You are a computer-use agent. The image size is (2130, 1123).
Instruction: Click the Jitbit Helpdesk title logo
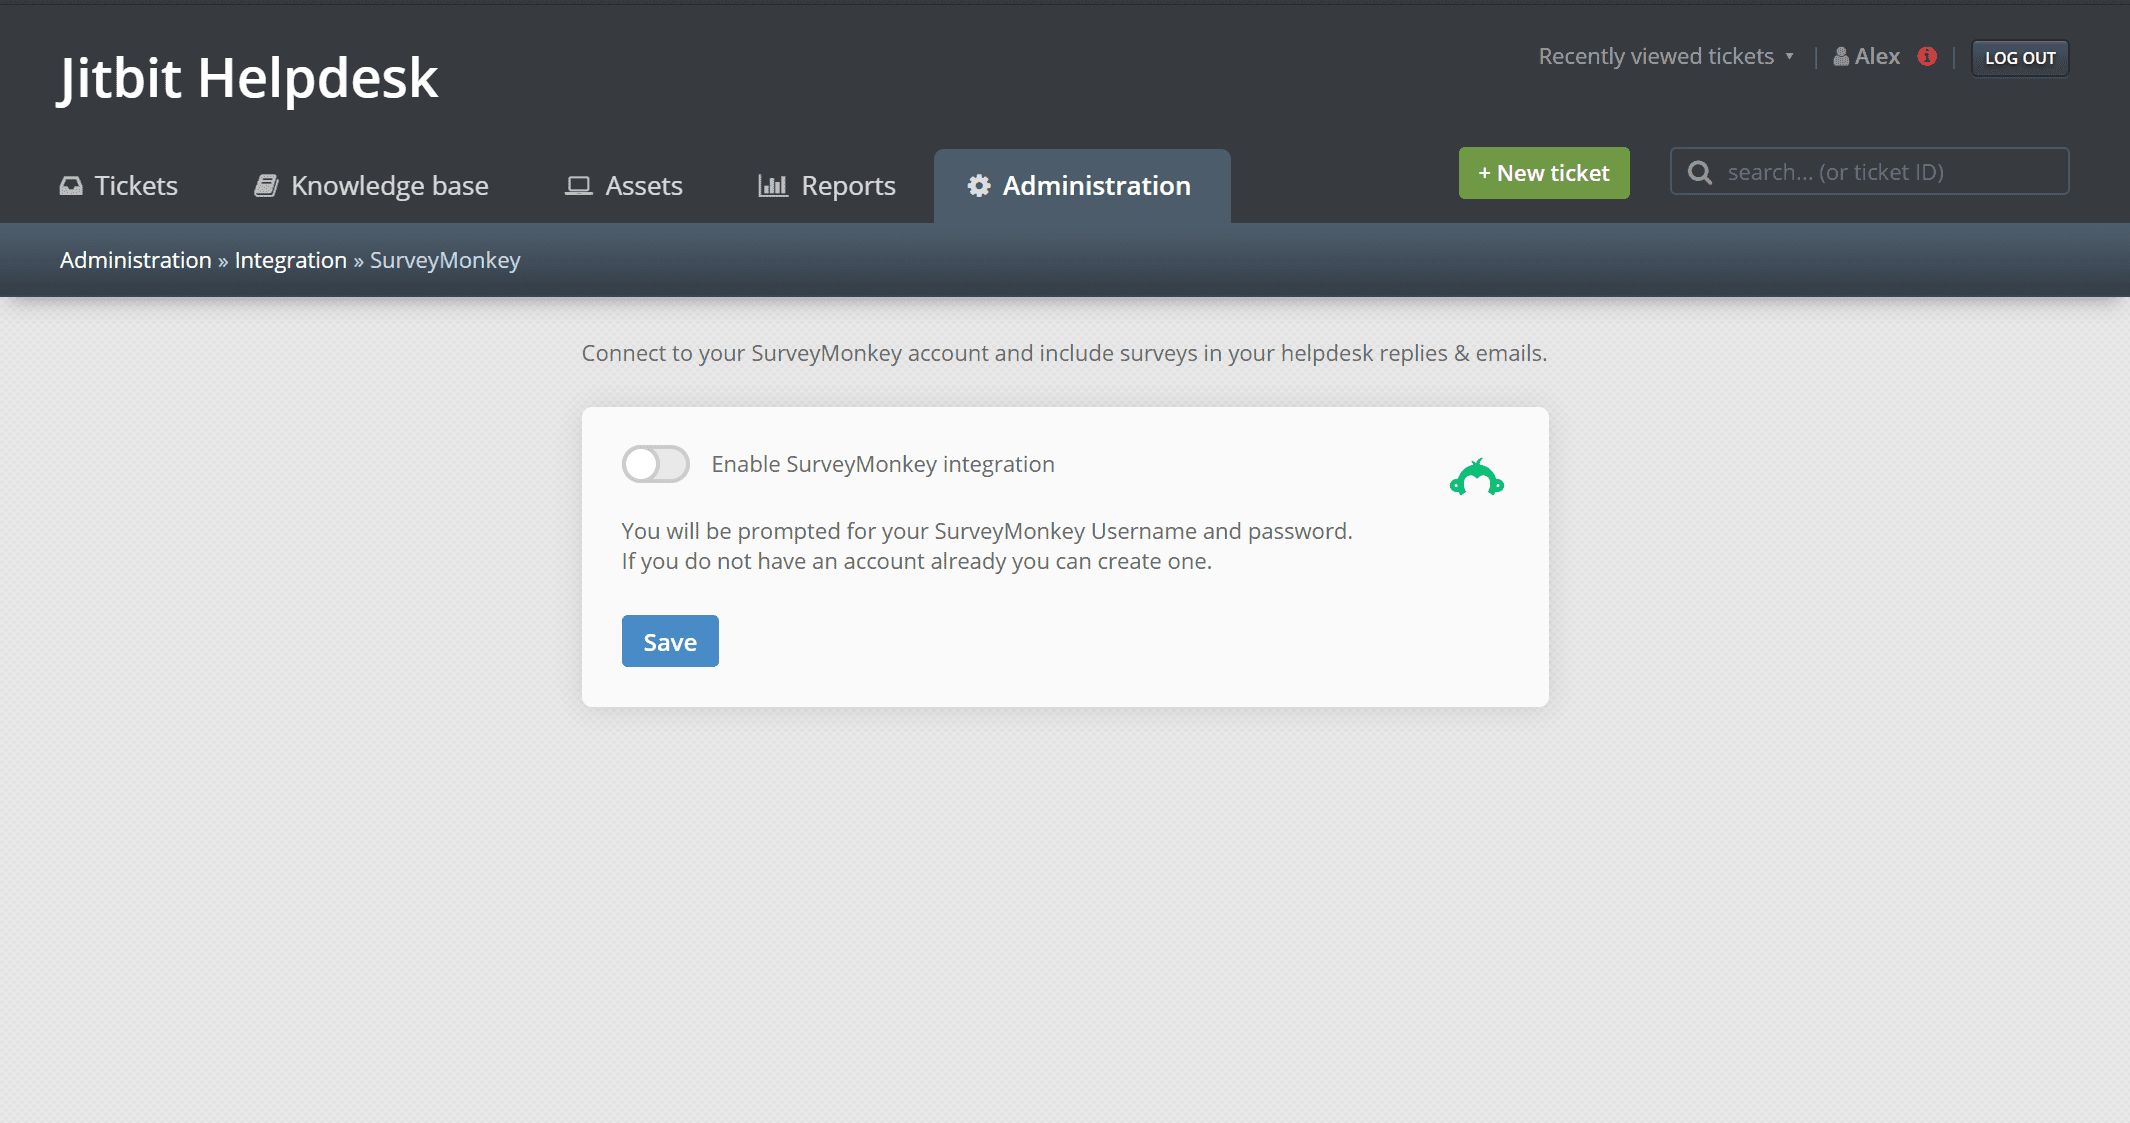248,78
